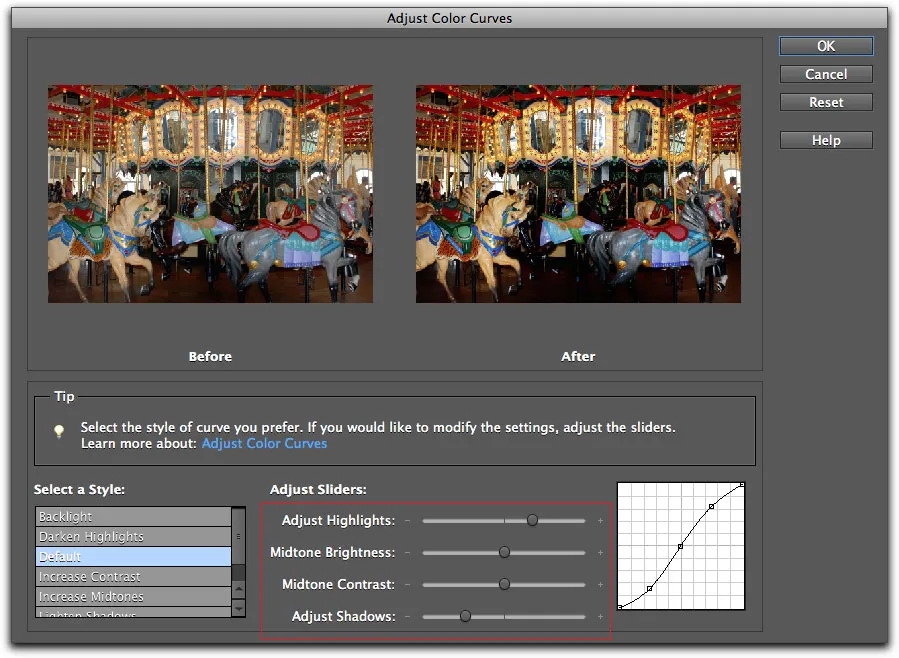Select the Backlight style
This screenshot has width=899, height=658.
(130, 516)
